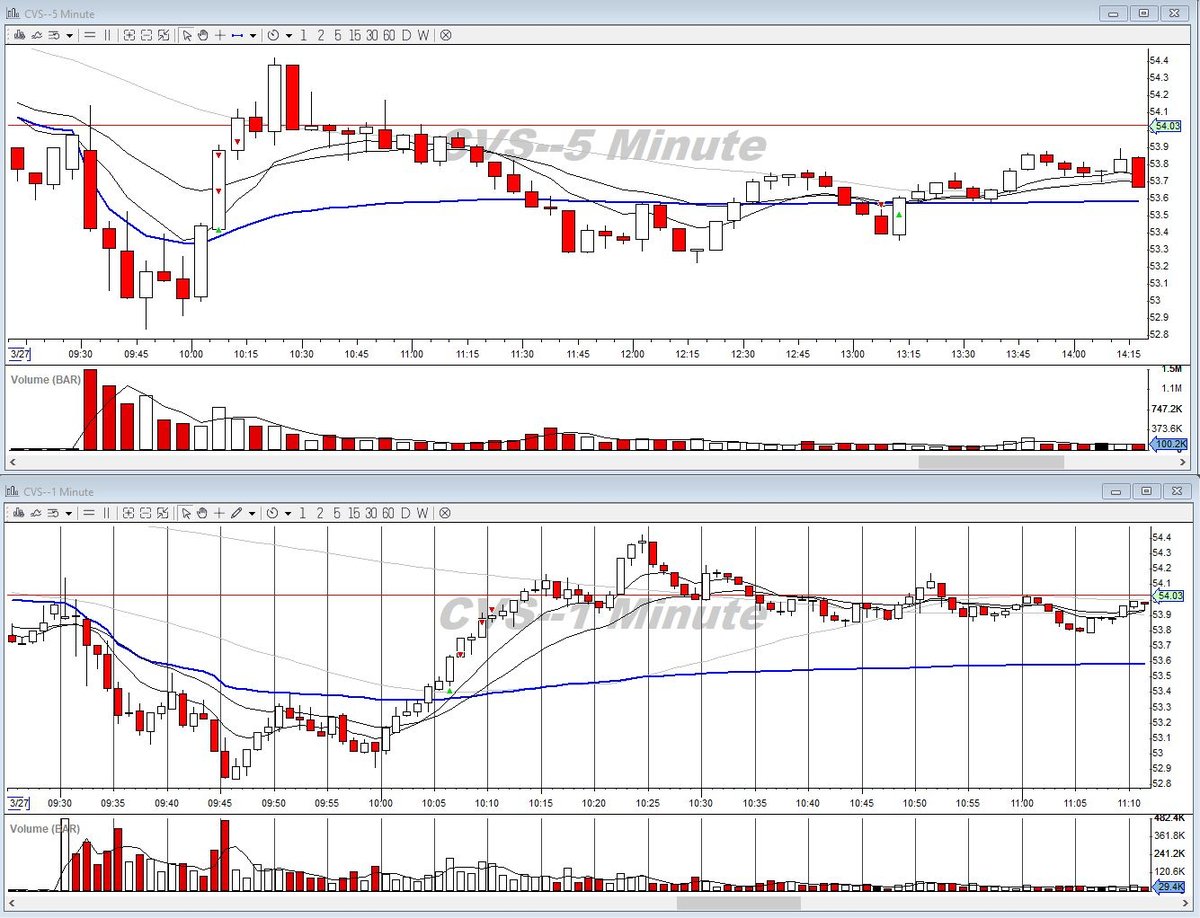The height and width of the screenshot is (918, 1200).
Task: Click zoom out icon in 5 Minute window
Action: 146,35
